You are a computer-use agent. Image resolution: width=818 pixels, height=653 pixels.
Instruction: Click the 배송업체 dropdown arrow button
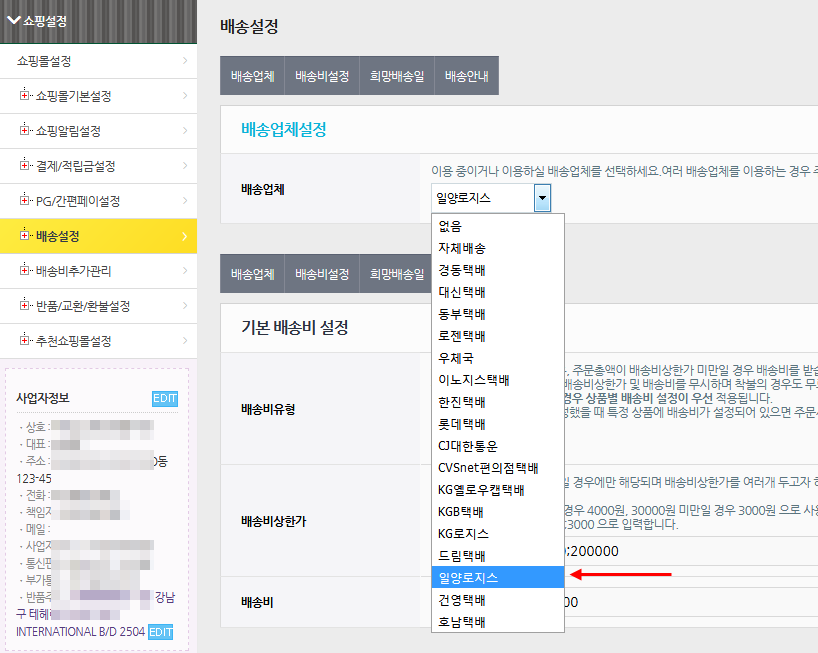pos(542,198)
